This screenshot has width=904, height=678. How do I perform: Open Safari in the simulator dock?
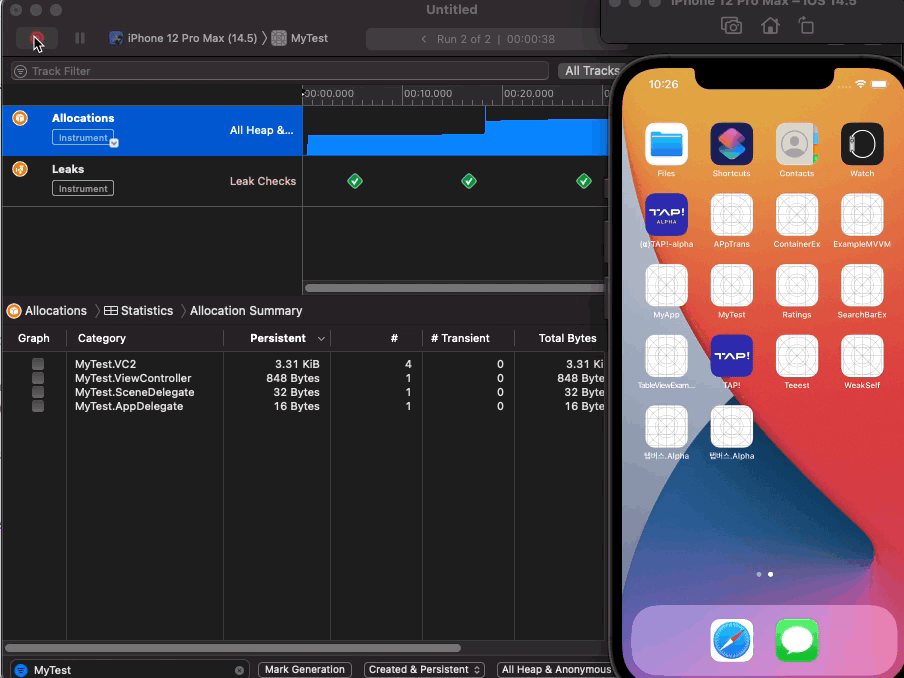click(x=732, y=641)
